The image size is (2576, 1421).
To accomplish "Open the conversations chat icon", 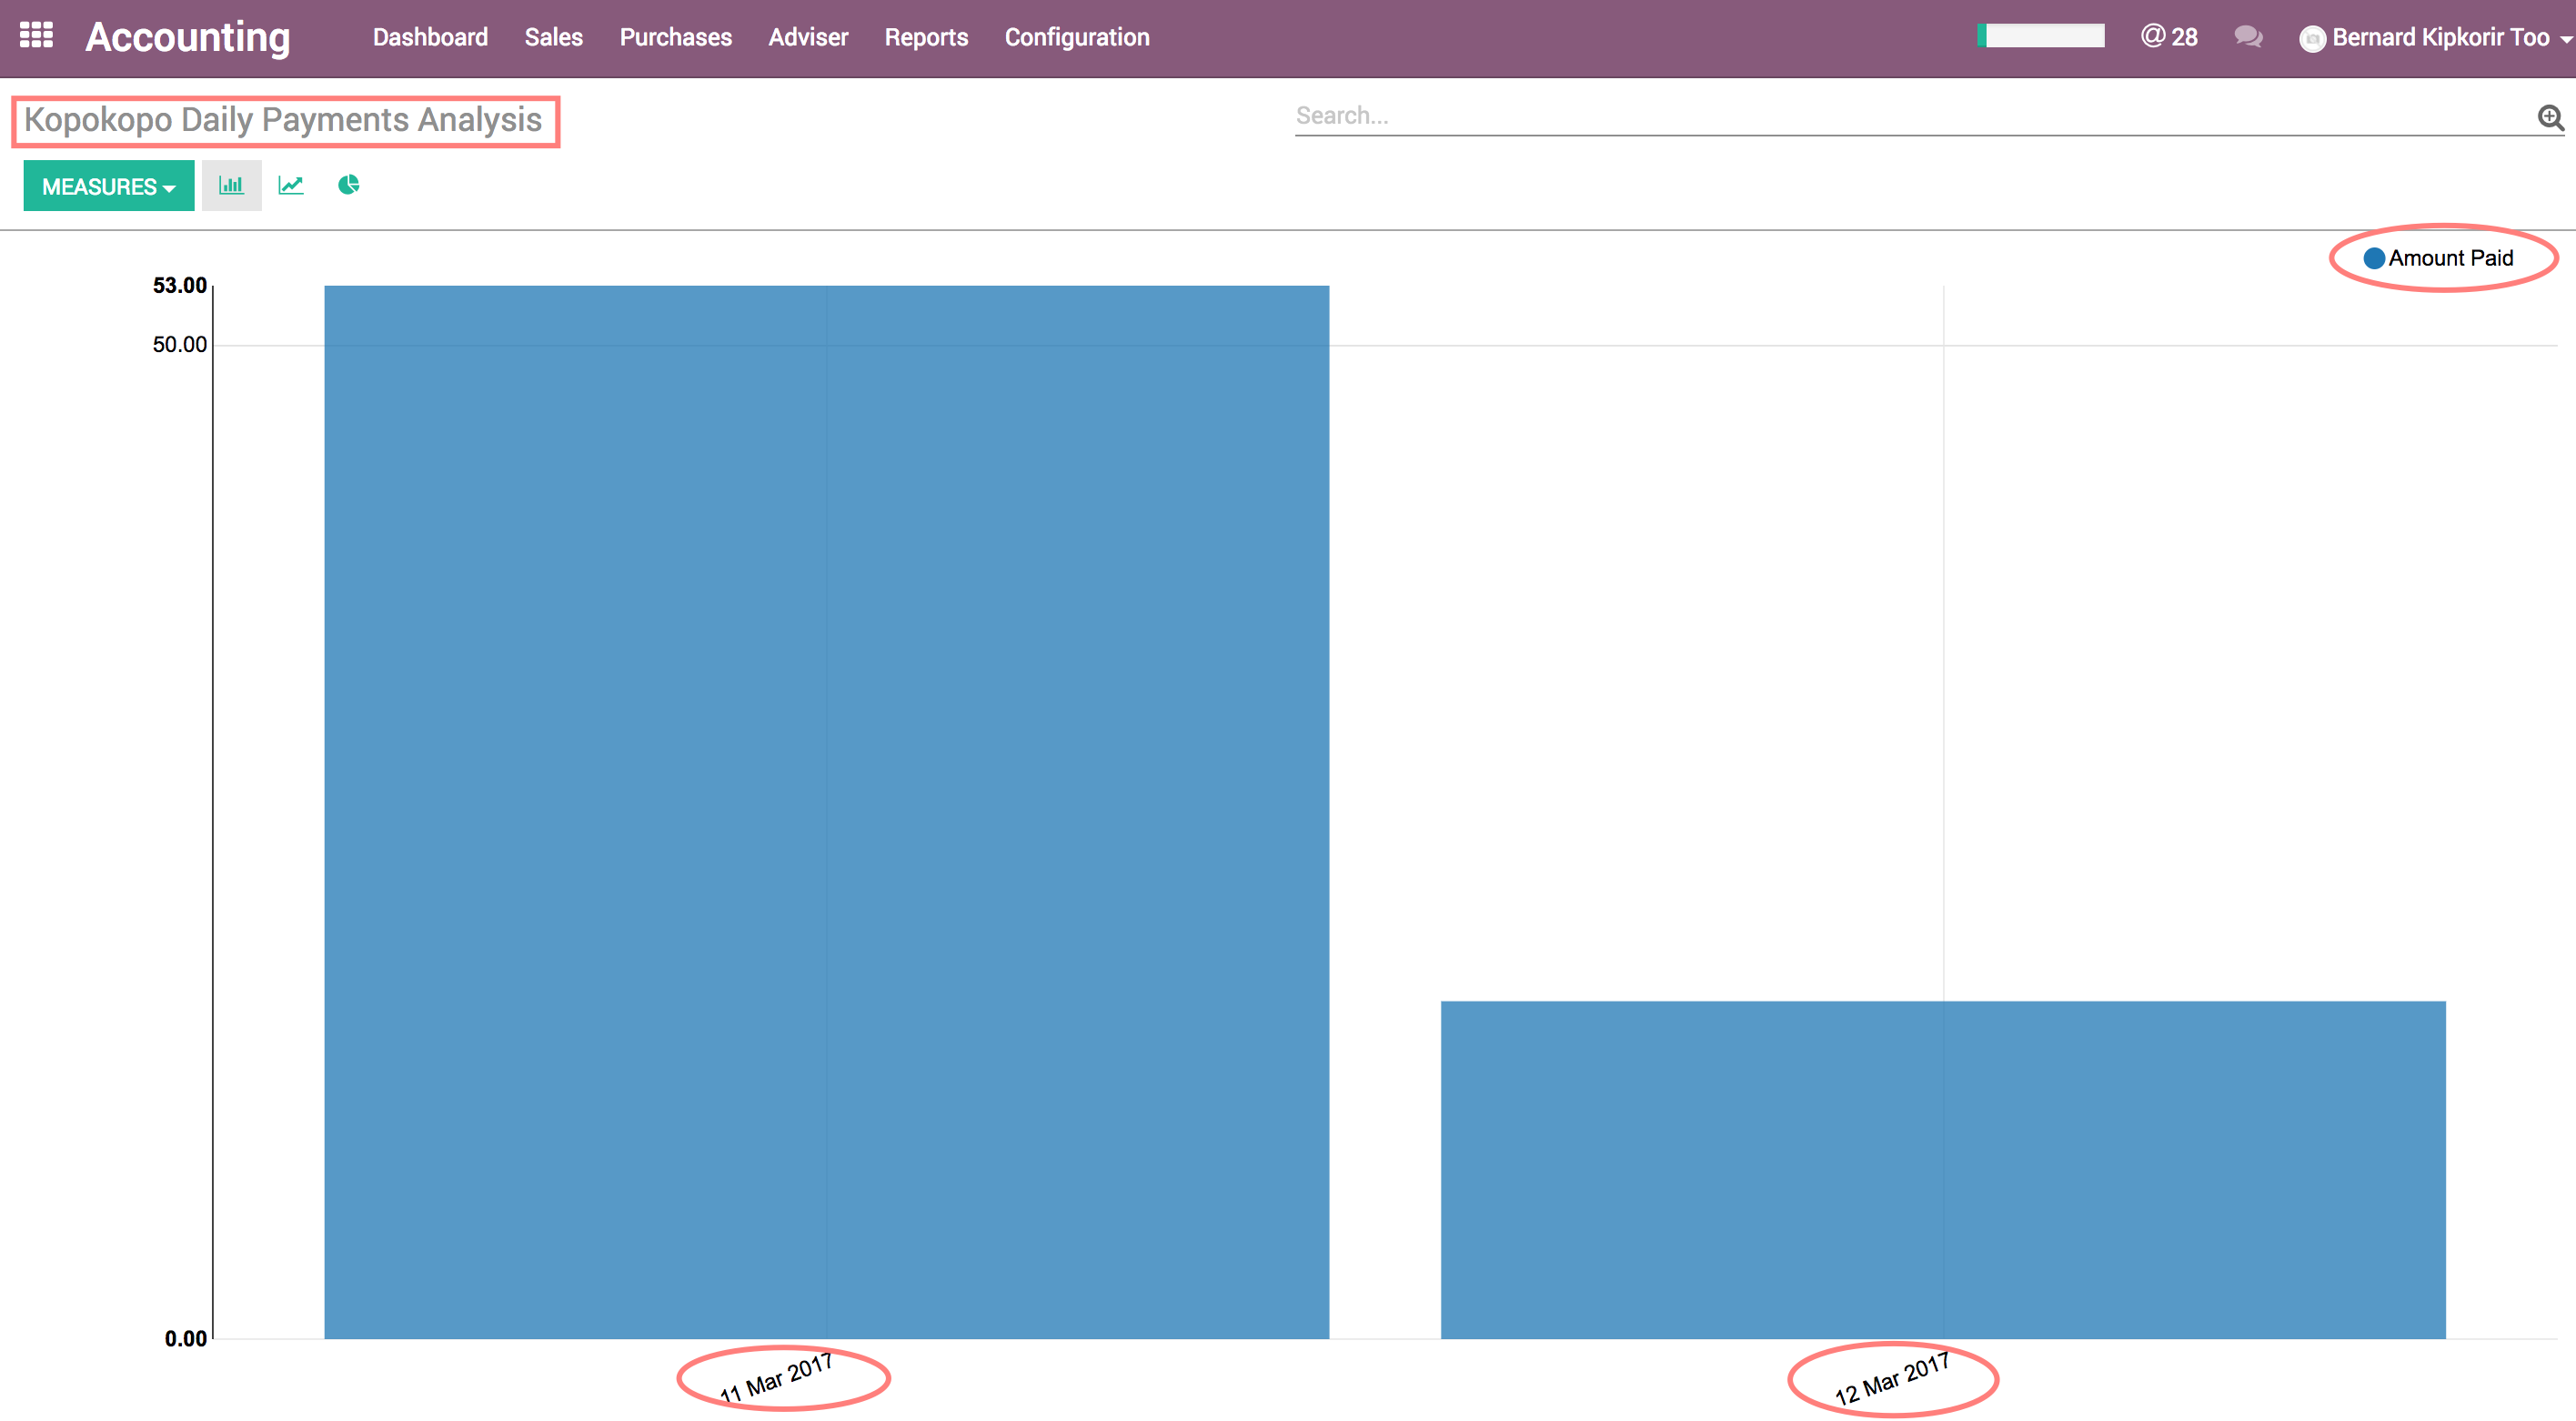I will tap(2248, 37).
